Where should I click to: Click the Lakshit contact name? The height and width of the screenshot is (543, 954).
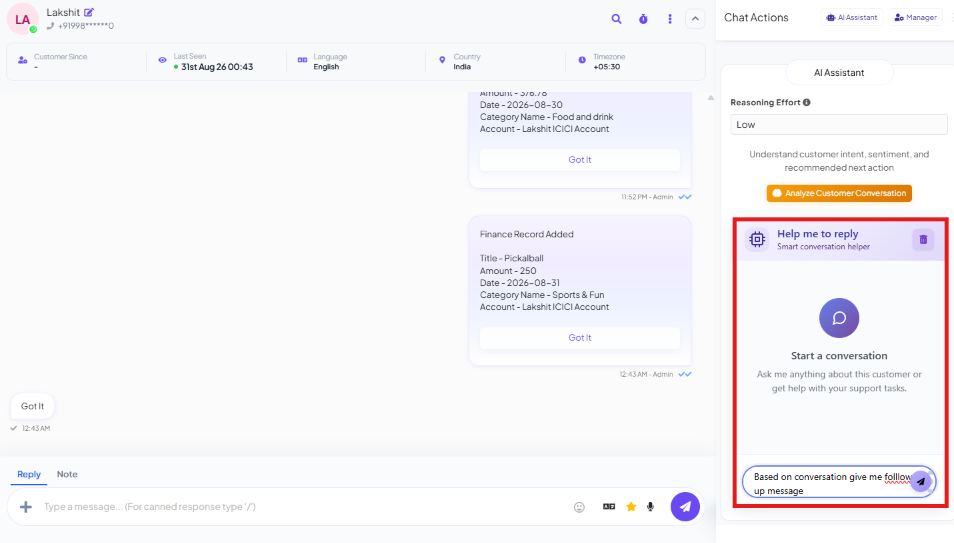click(x=63, y=12)
